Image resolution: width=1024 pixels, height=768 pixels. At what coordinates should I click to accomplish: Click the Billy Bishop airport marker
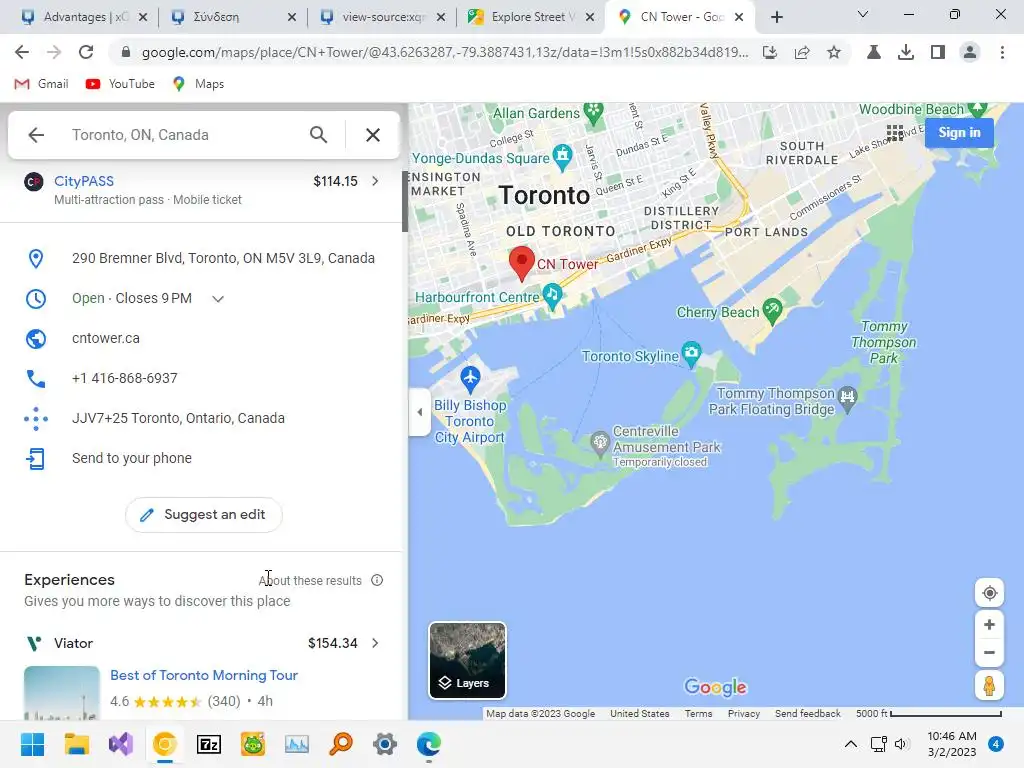point(470,378)
